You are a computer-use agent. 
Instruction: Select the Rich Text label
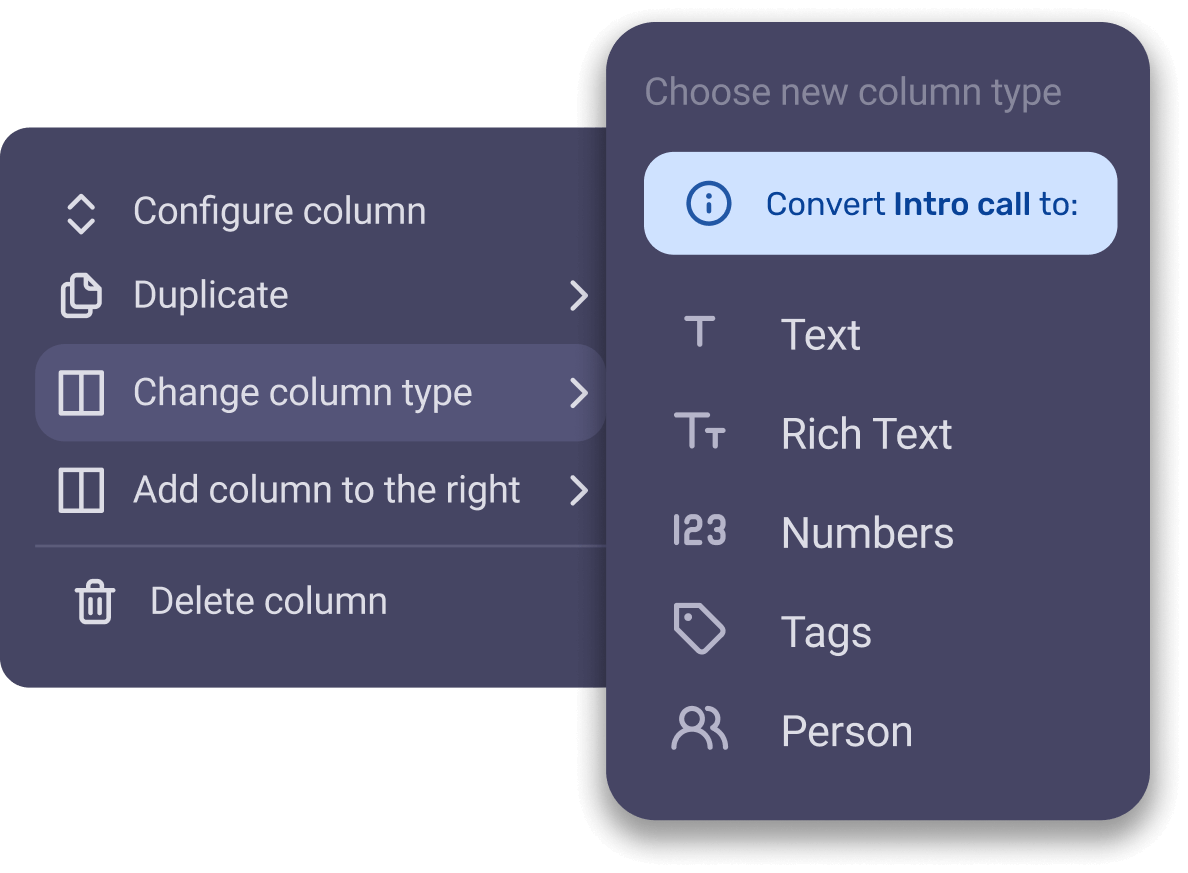[866, 434]
